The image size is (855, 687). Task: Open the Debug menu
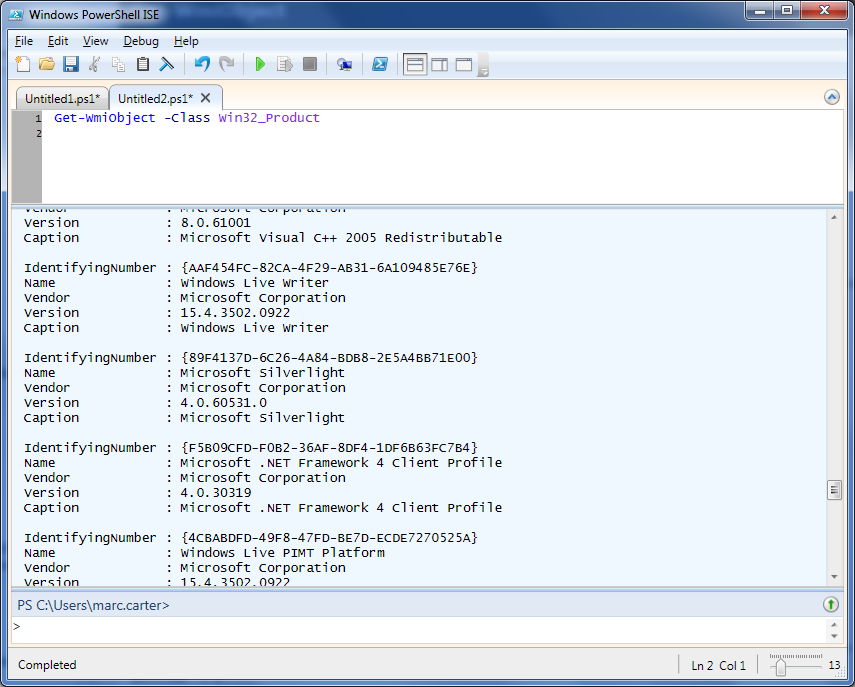pyautogui.click(x=141, y=41)
